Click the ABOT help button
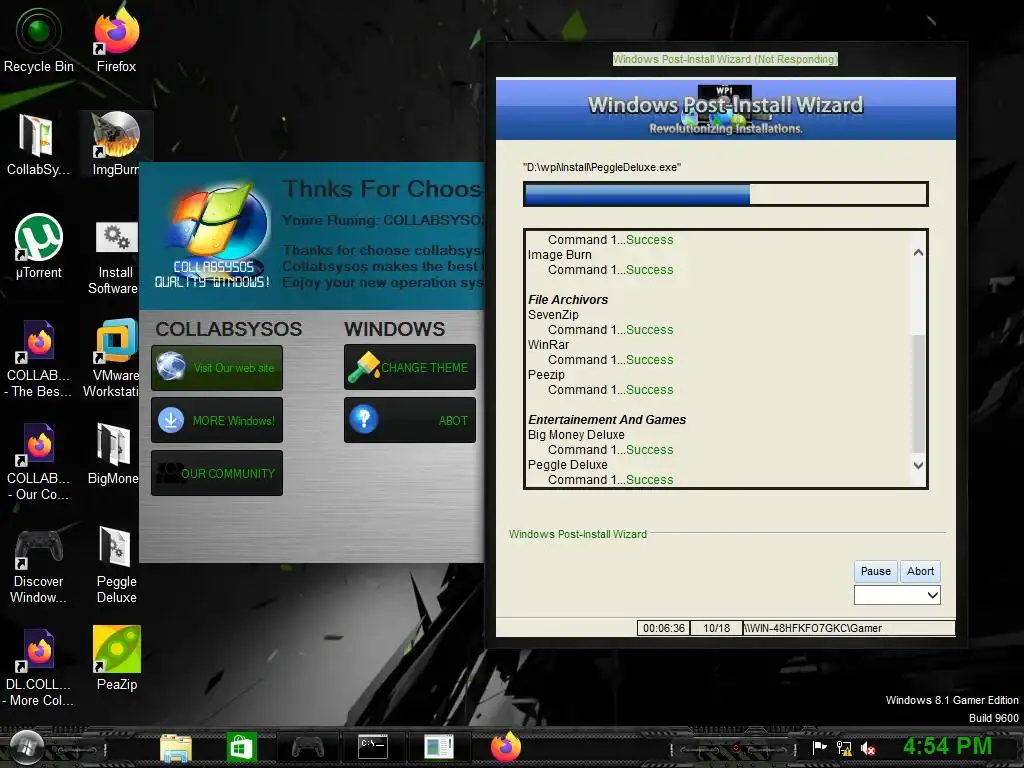Screen dimensions: 1024x768 click(x=410, y=421)
